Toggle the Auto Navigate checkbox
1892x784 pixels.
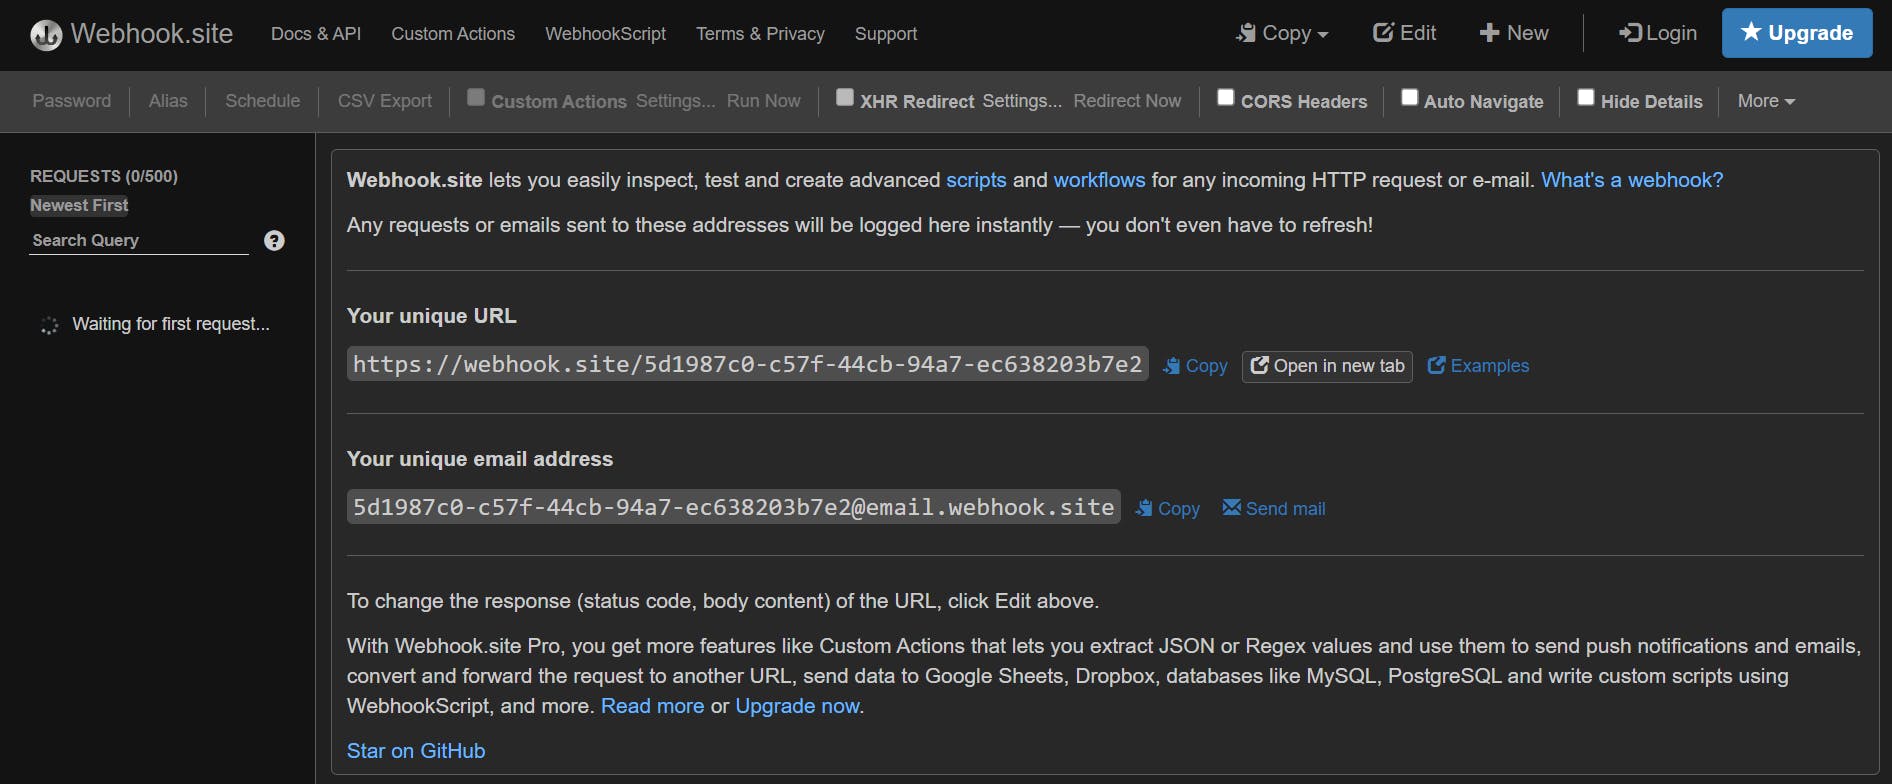(x=1409, y=97)
